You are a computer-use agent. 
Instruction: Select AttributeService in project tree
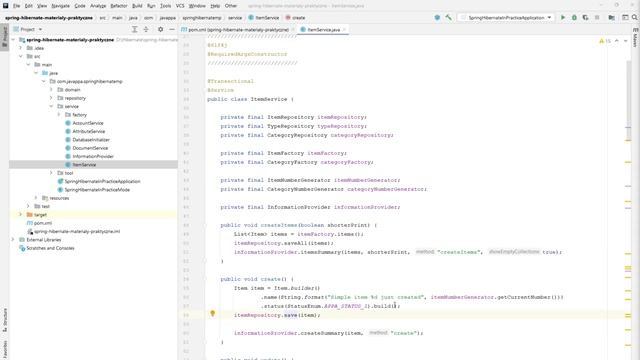[89, 131]
